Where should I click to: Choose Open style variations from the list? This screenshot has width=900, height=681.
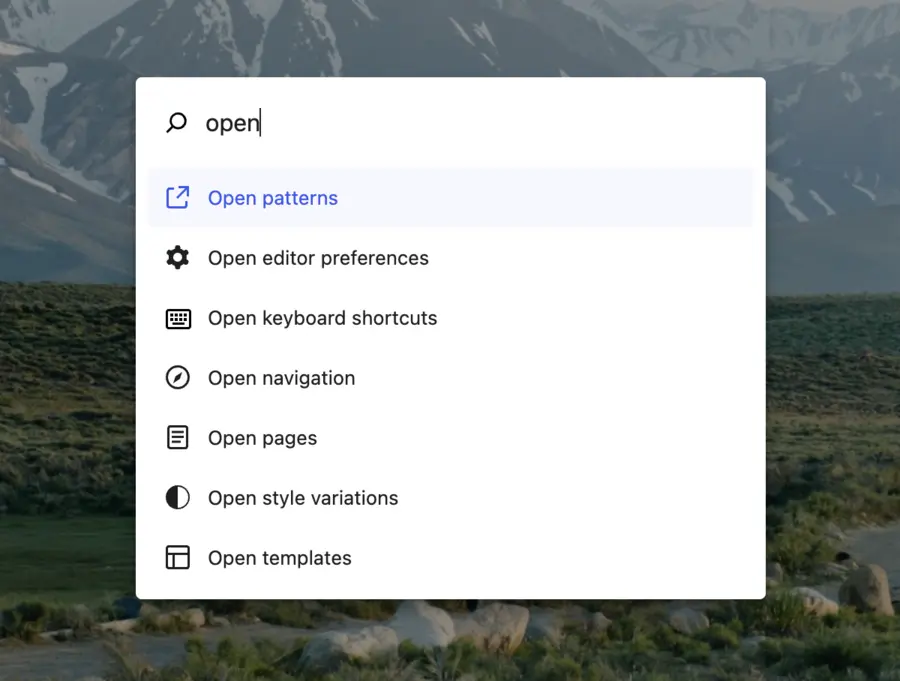click(x=303, y=497)
